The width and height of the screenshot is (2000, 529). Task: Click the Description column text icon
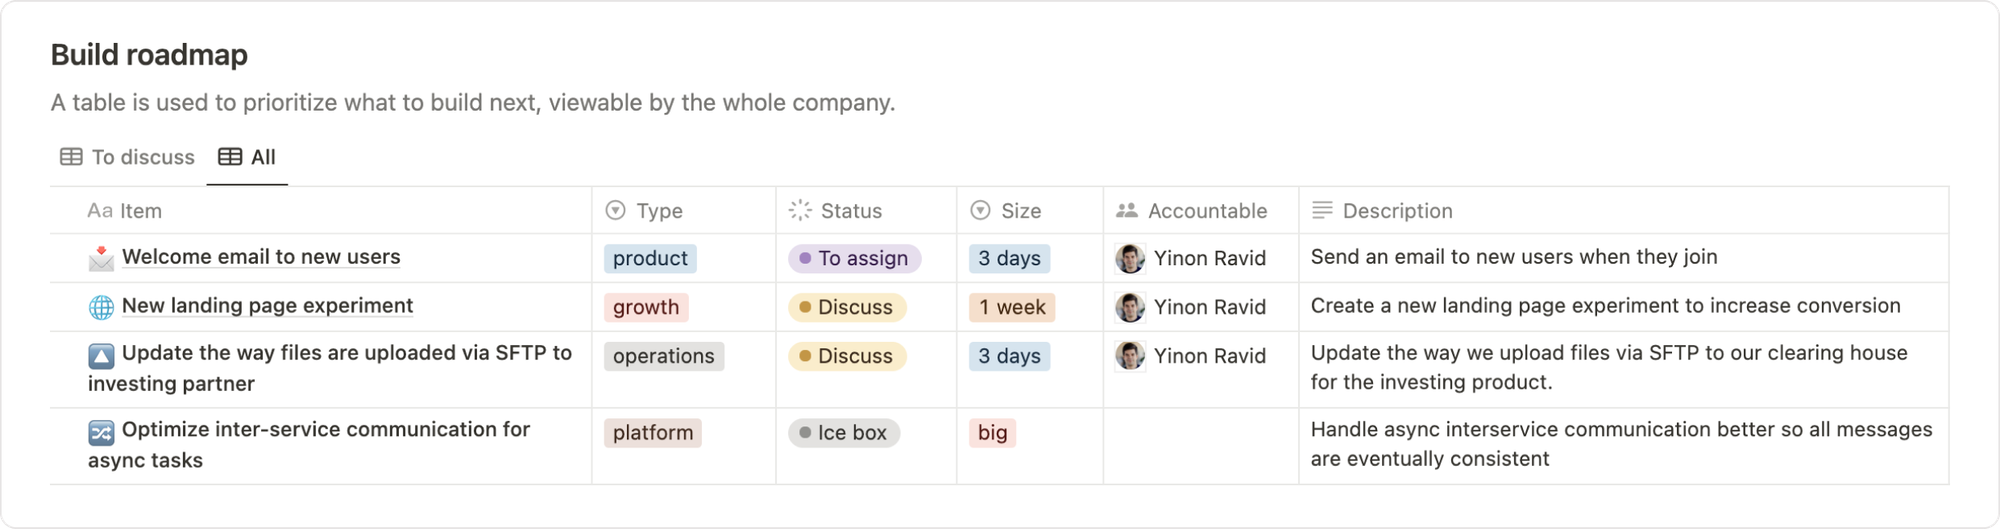(1322, 210)
